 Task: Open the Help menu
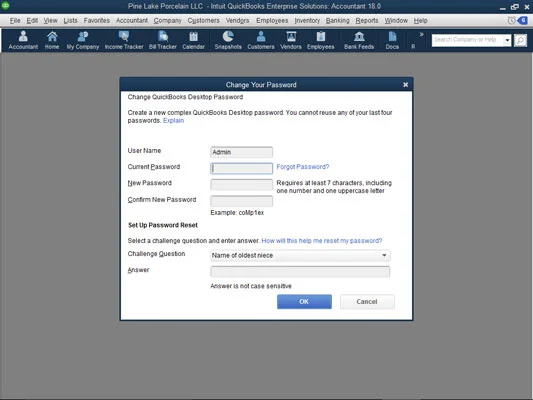[x=420, y=21]
